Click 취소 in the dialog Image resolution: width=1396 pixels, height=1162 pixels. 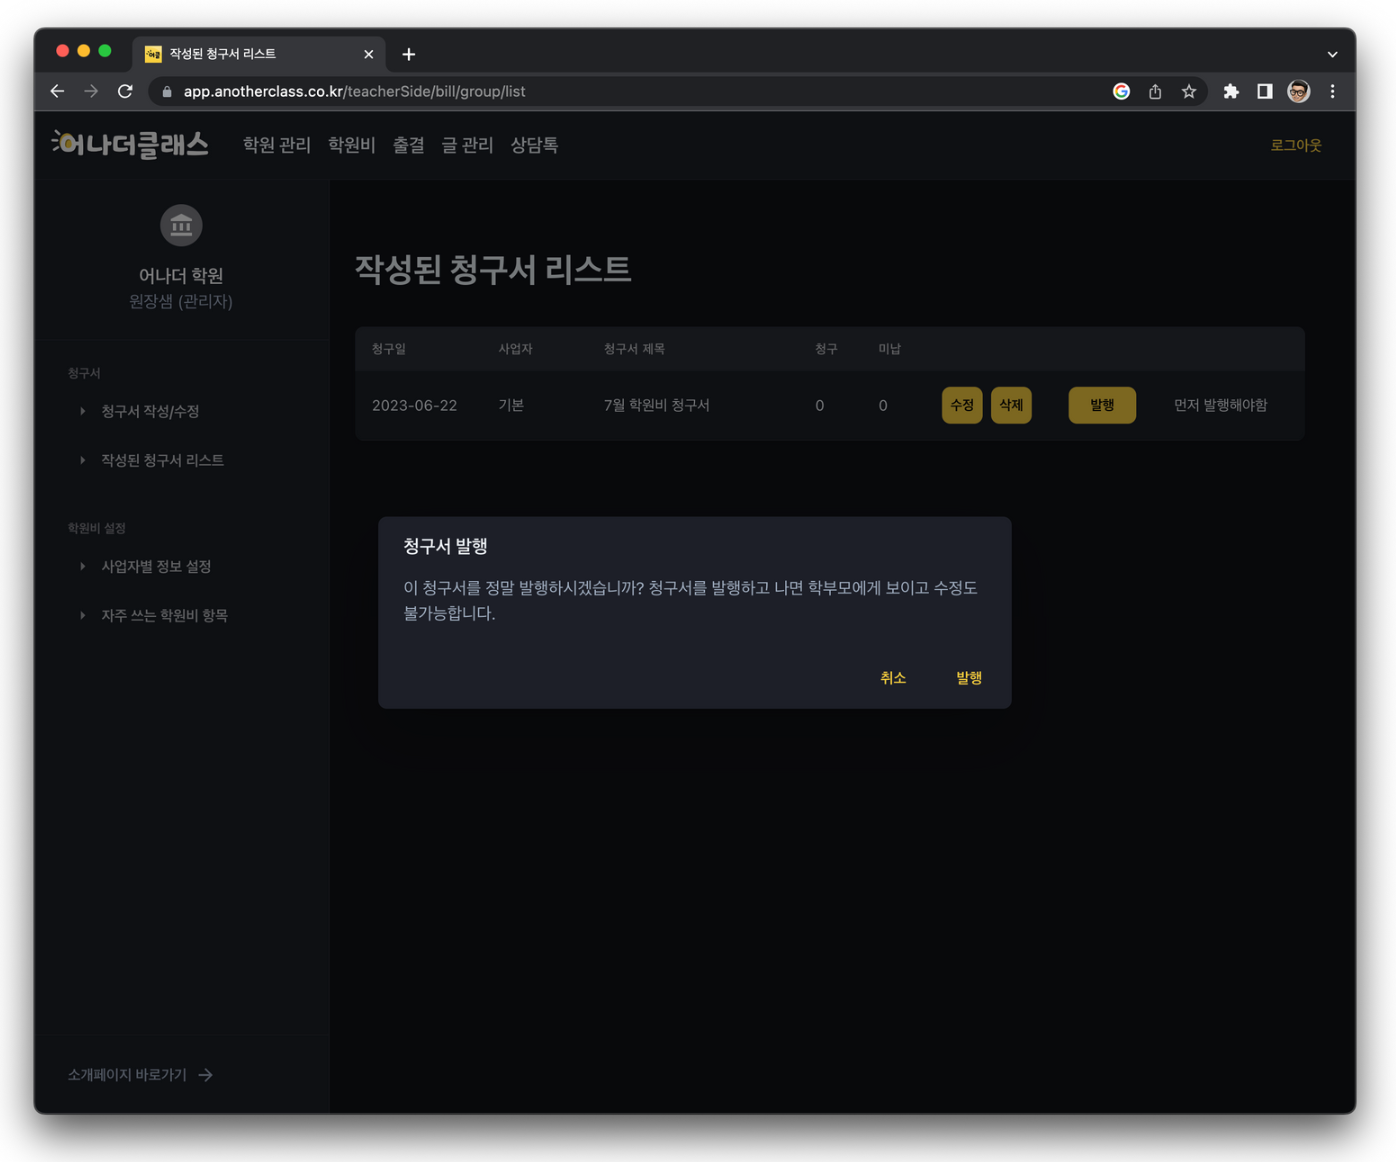point(893,678)
